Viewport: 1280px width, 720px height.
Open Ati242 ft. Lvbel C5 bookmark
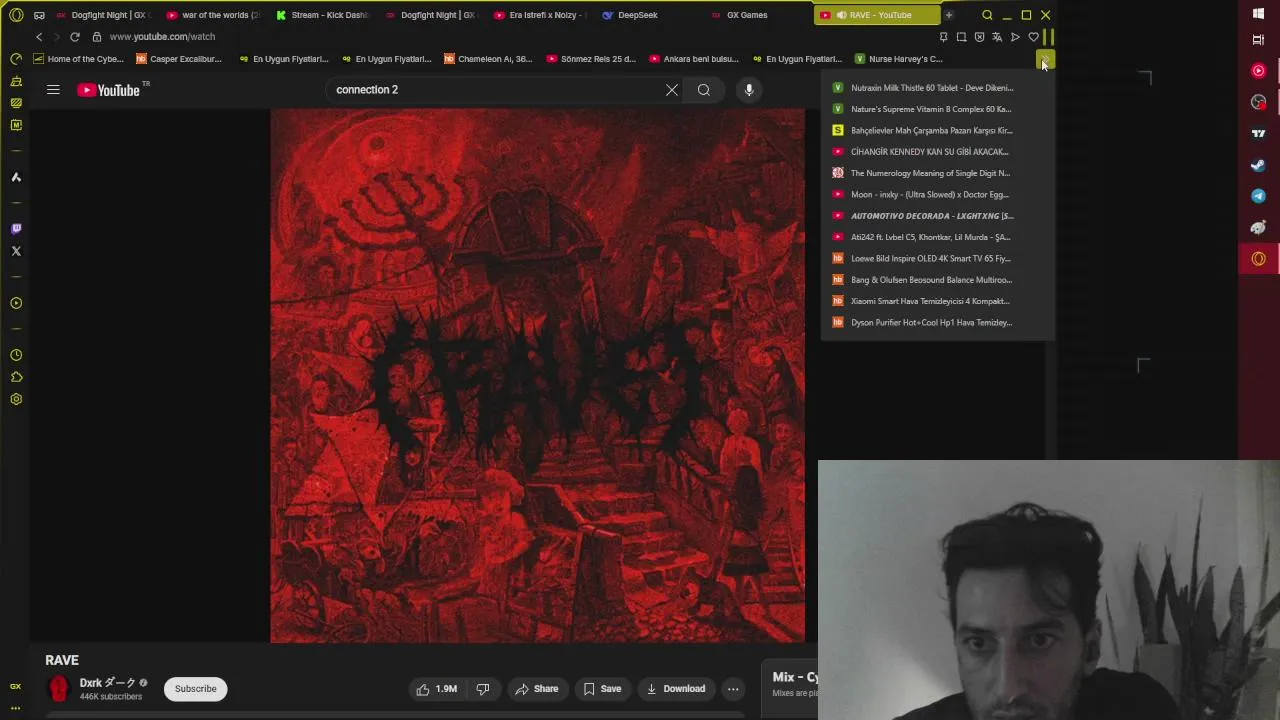pyautogui.click(x=937, y=237)
